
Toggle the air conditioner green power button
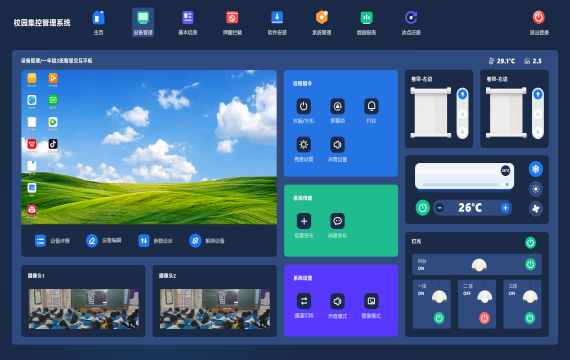click(x=422, y=208)
